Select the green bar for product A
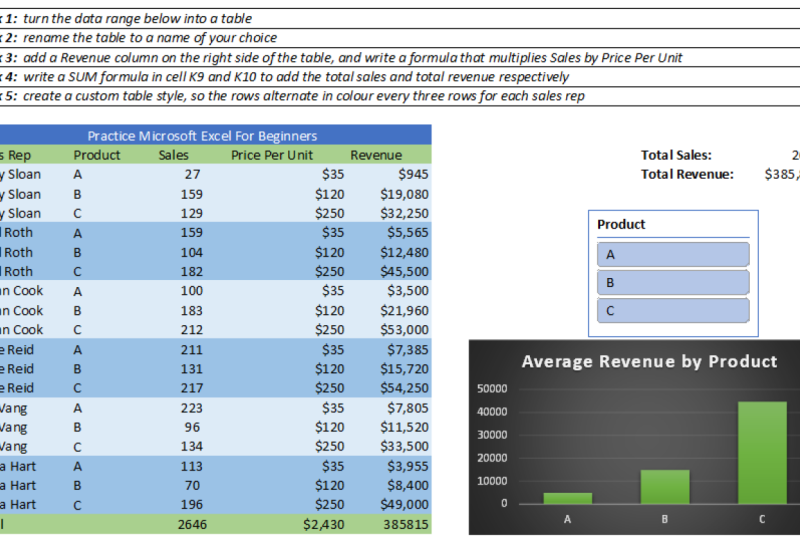Viewport: 800px width, 540px height. pos(567,499)
